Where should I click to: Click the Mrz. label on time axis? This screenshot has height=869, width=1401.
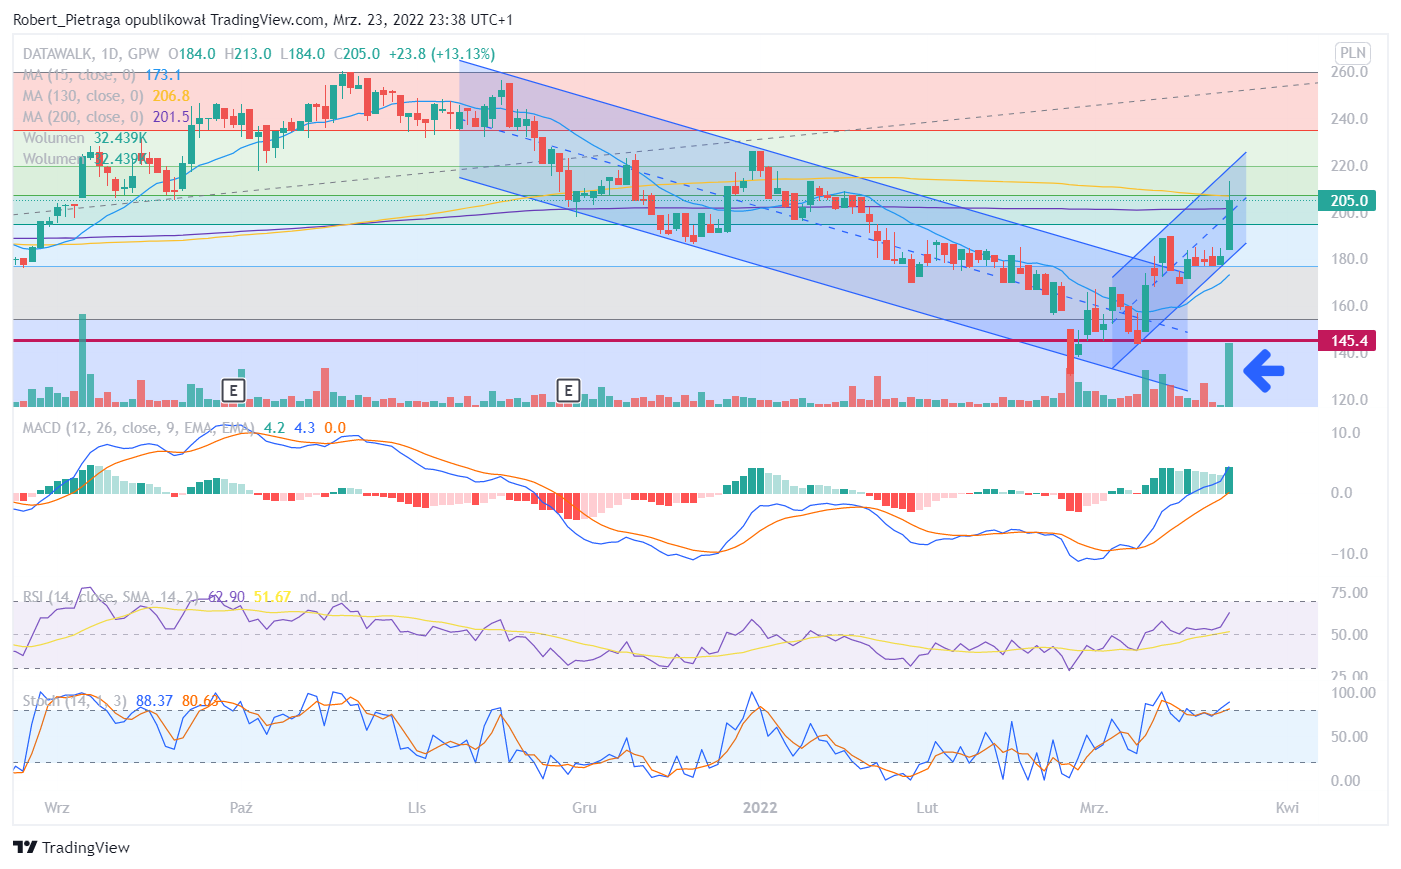[x=1094, y=808]
